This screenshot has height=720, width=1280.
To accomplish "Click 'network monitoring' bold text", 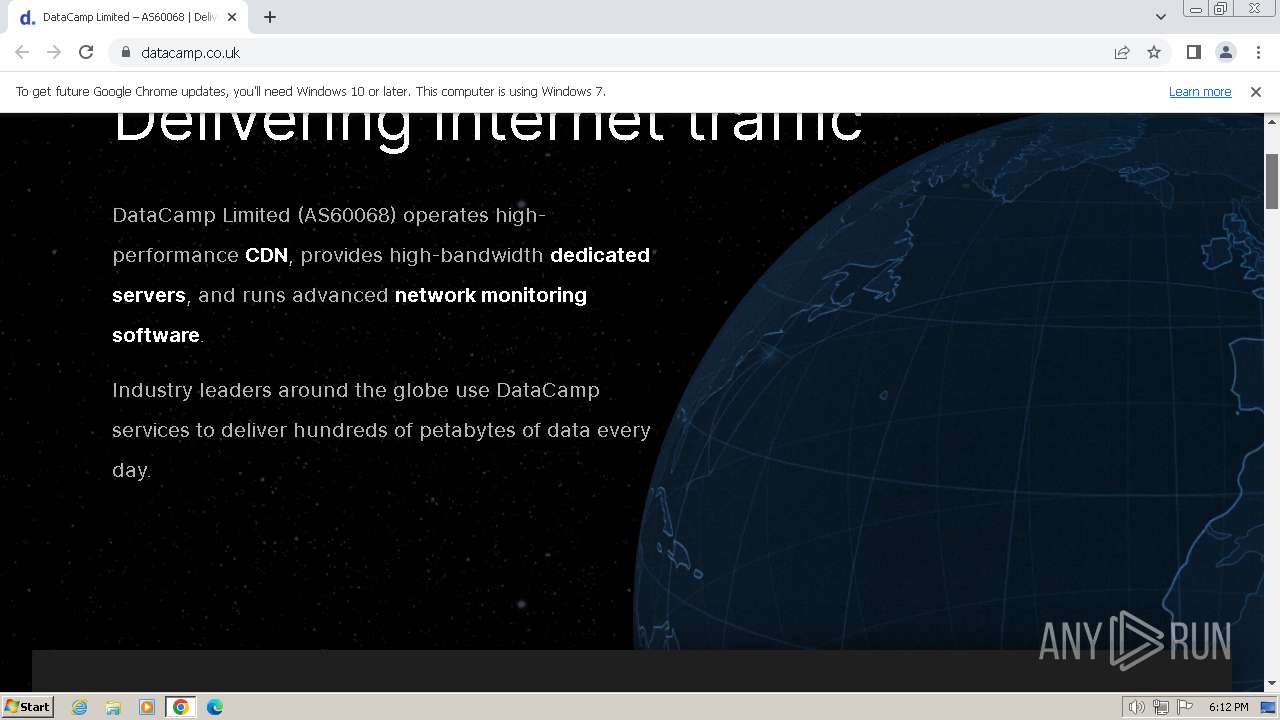I will coord(491,295).
